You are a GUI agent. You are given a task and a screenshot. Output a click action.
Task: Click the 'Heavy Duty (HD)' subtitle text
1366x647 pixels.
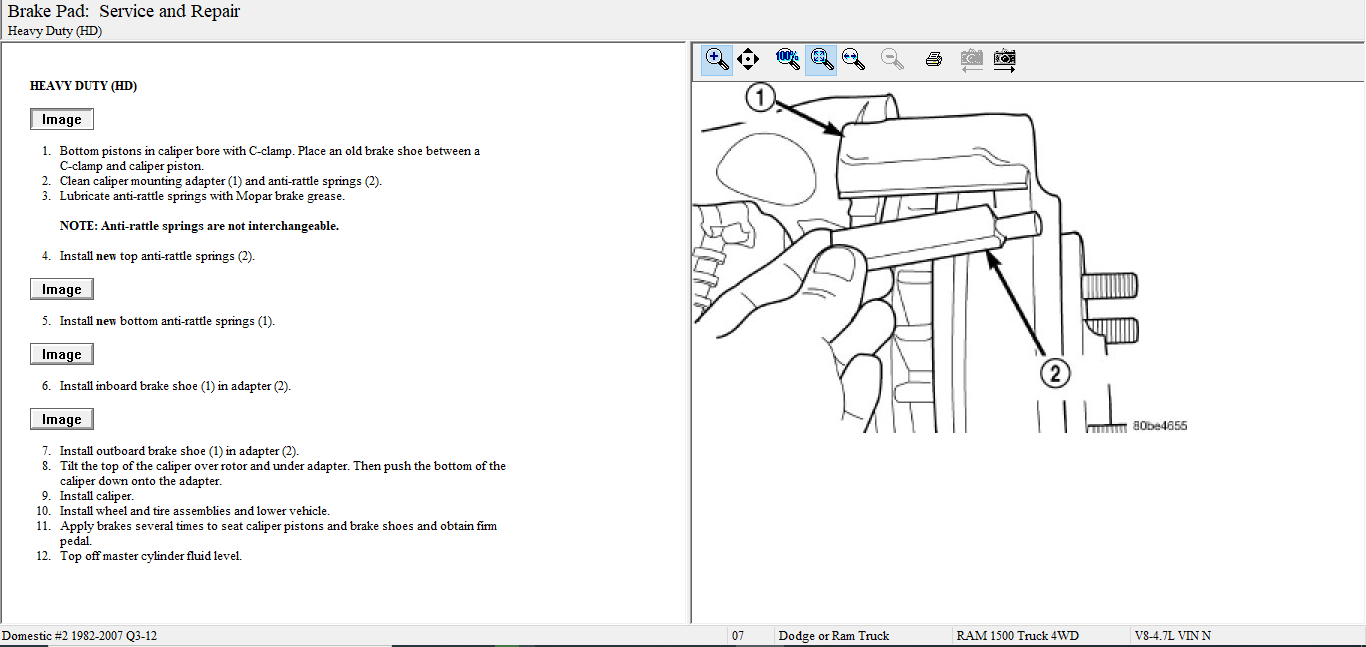coord(55,31)
